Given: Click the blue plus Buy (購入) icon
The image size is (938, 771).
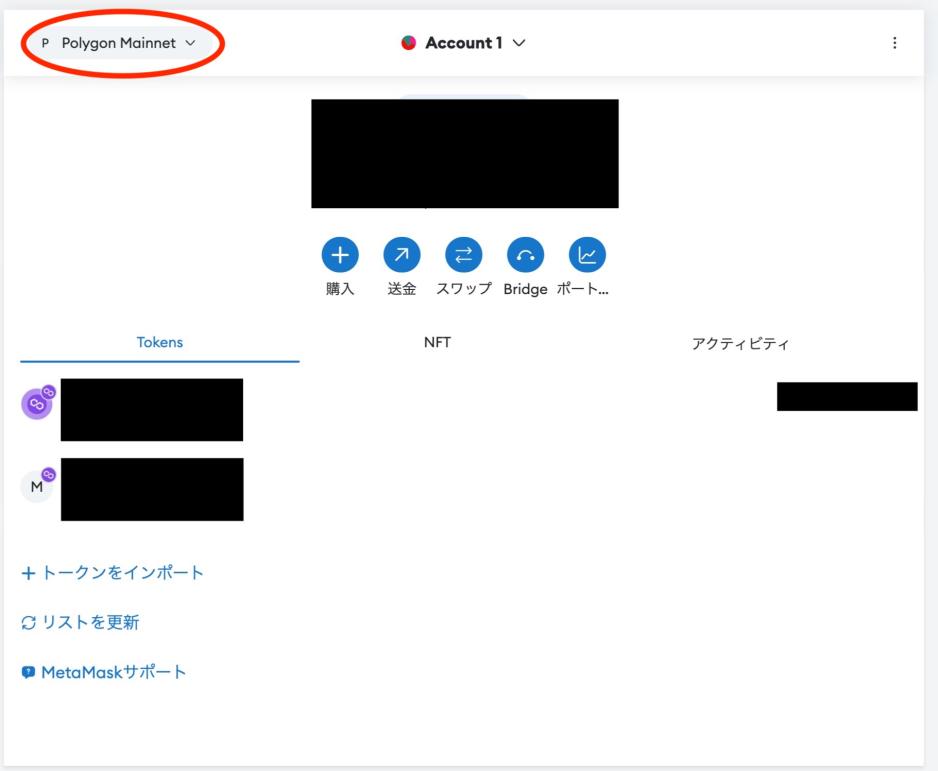Looking at the screenshot, I should click(340, 256).
